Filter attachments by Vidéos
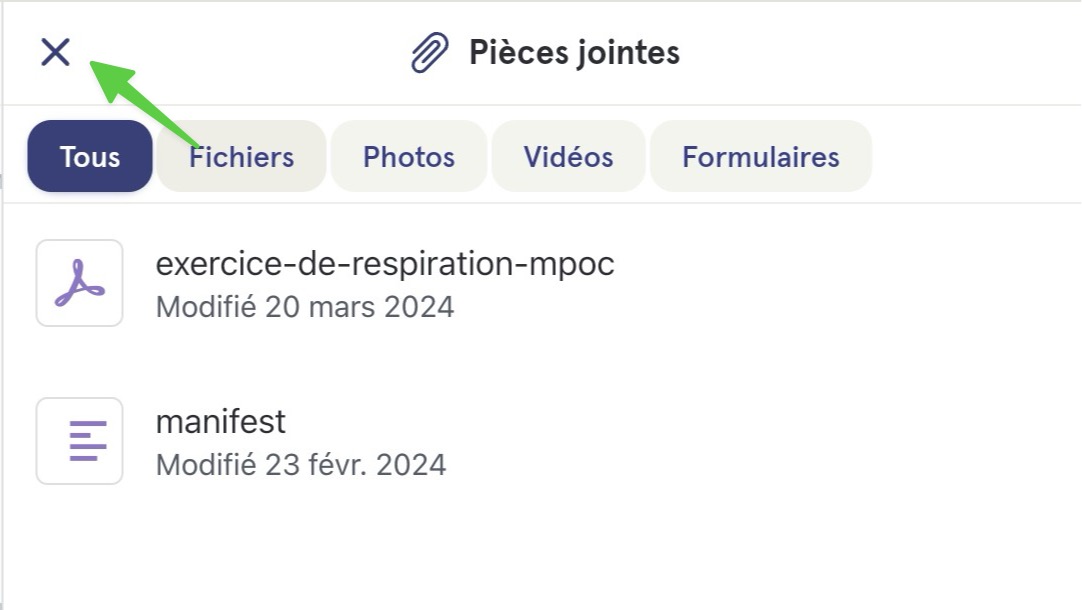The image size is (1082, 610). (569, 157)
